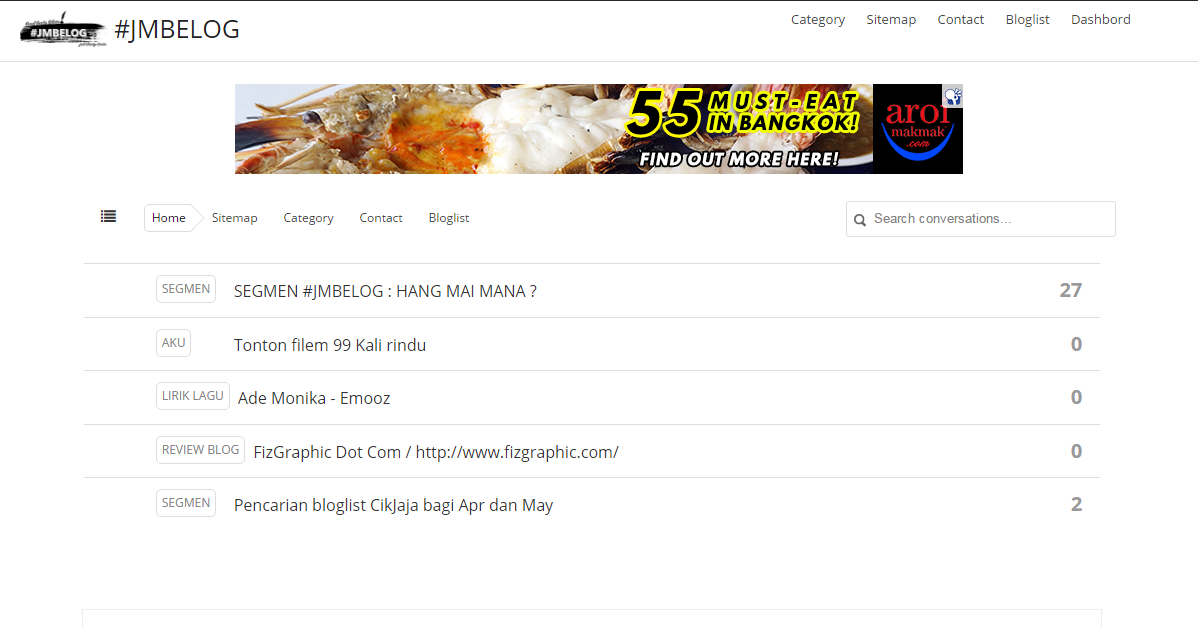1198x628 pixels.
Task: Open Bloglist in the top navigation
Action: 1027,20
